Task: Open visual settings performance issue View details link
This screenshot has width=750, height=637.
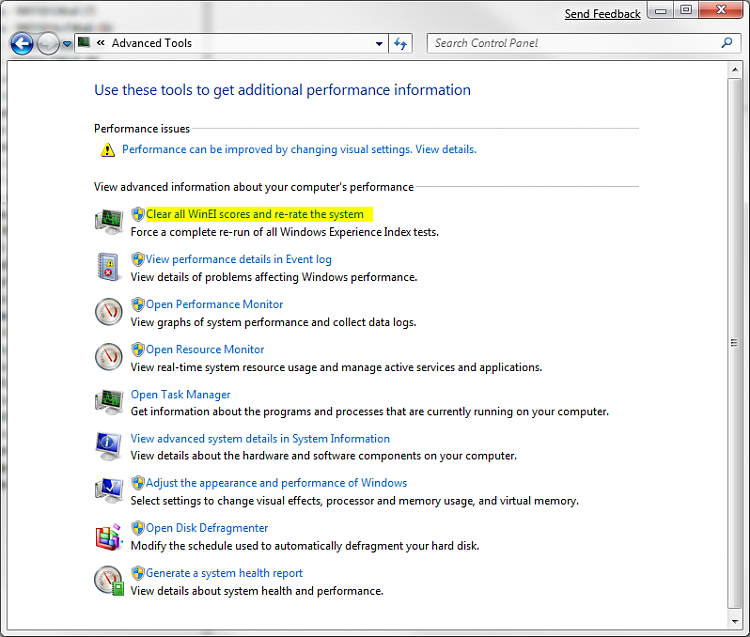Action: pyautogui.click(x=299, y=149)
